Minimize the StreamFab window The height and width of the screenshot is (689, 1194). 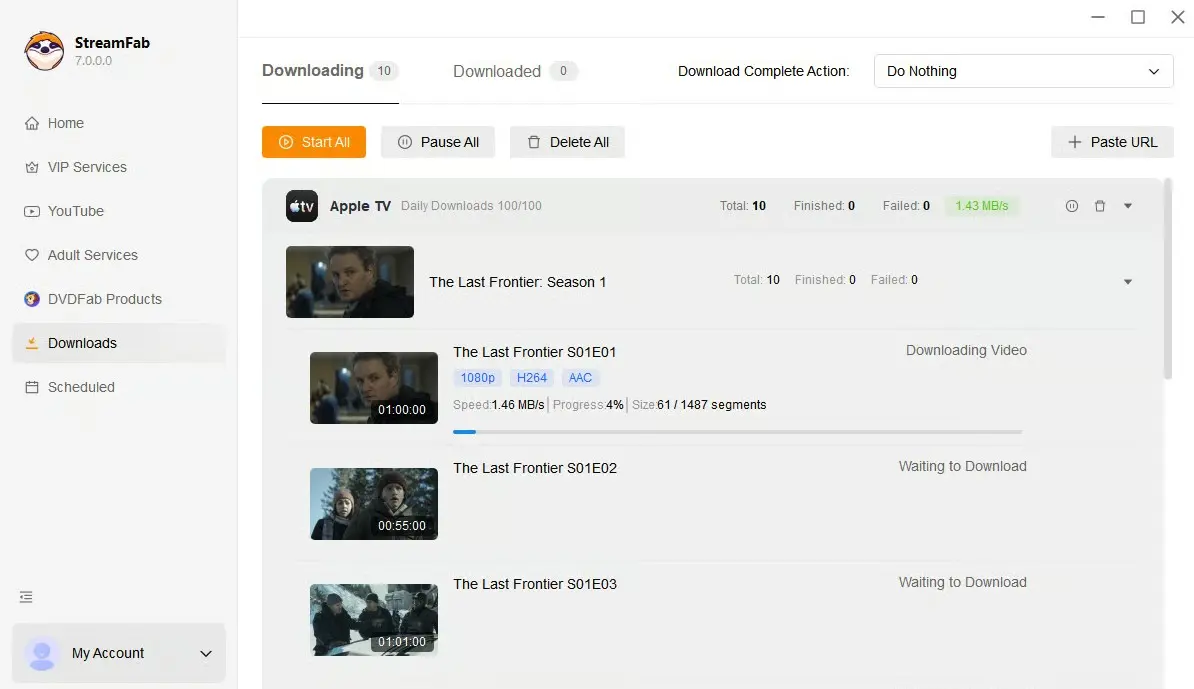click(x=1098, y=17)
